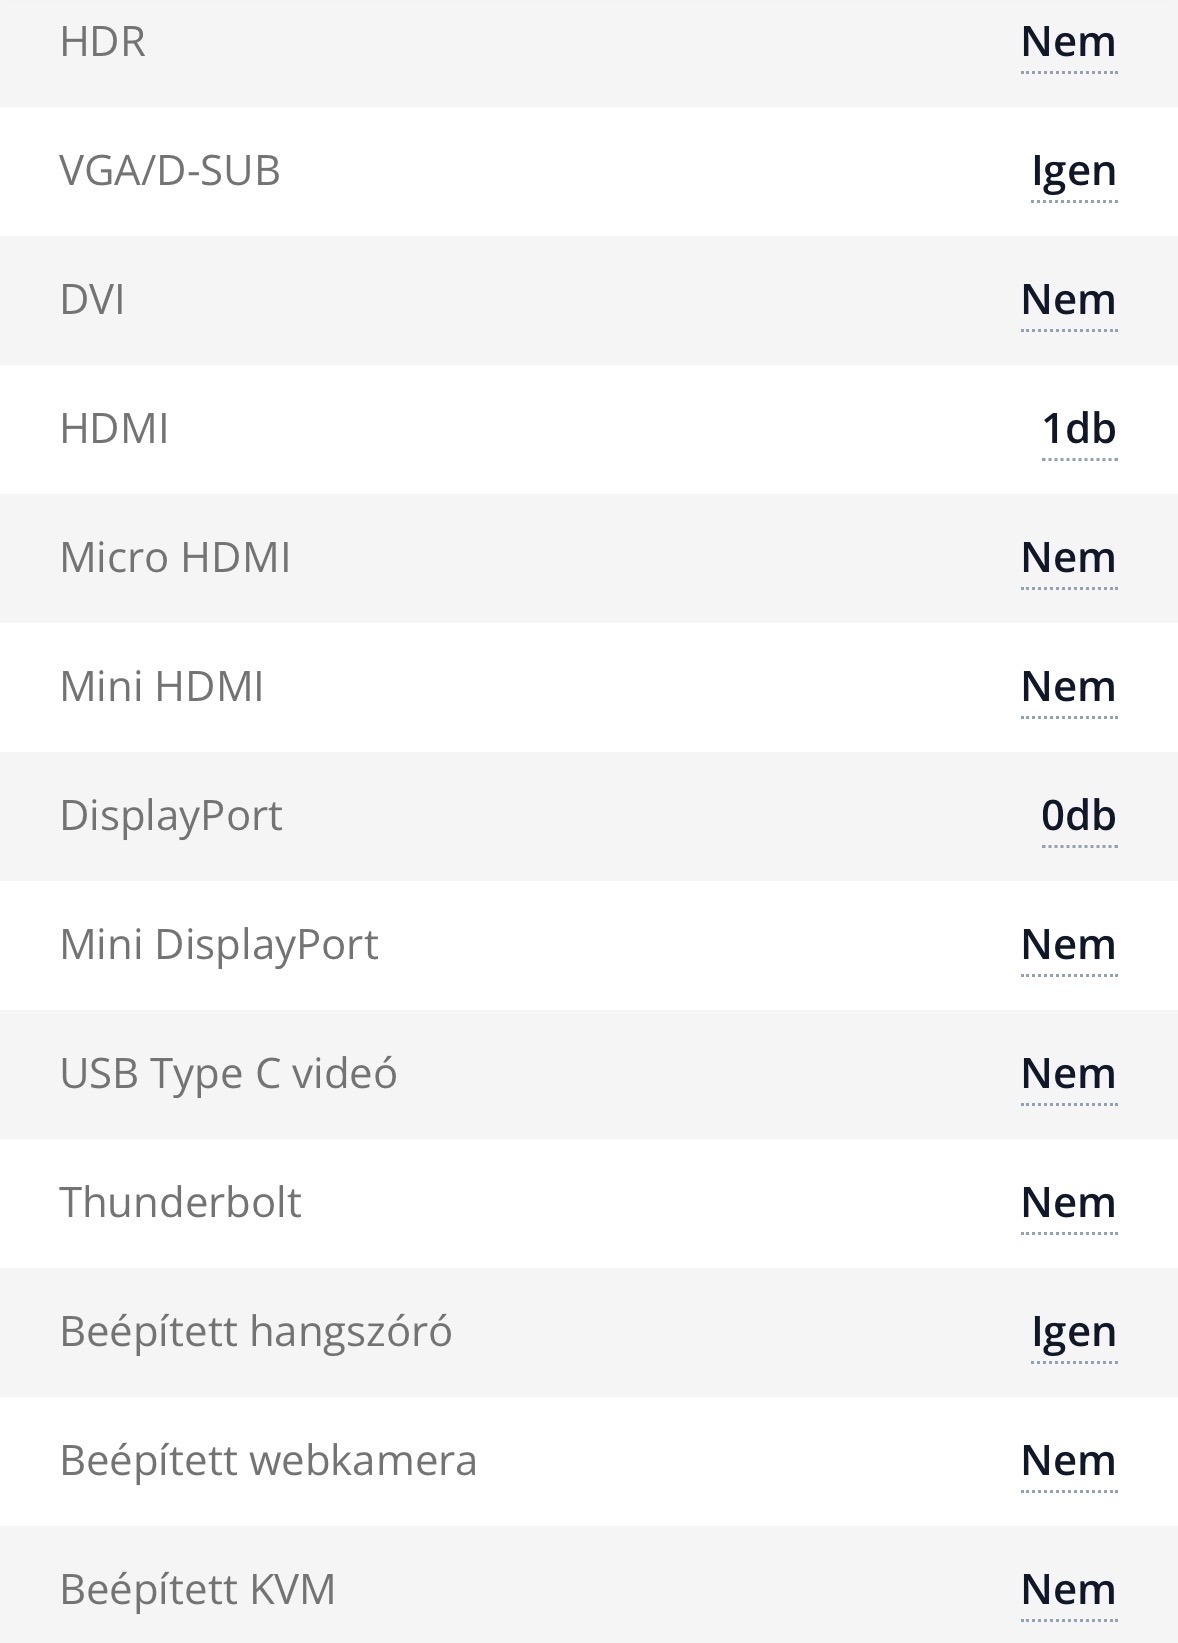Click the Igen value for VGA/D-SUB

(1074, 172)
